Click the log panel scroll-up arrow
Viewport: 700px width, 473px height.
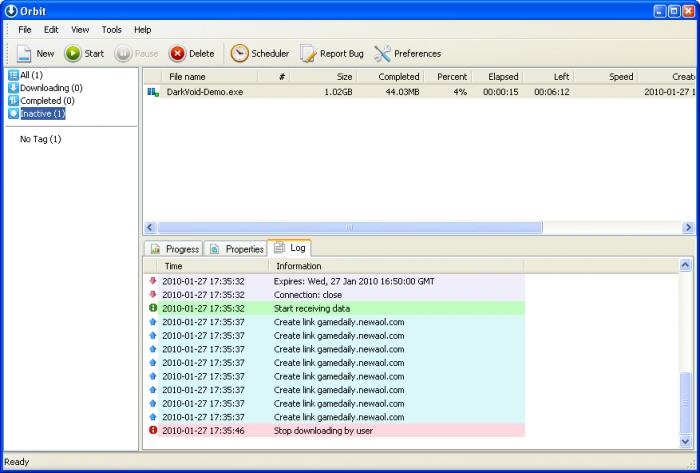(x=685, y=266)
